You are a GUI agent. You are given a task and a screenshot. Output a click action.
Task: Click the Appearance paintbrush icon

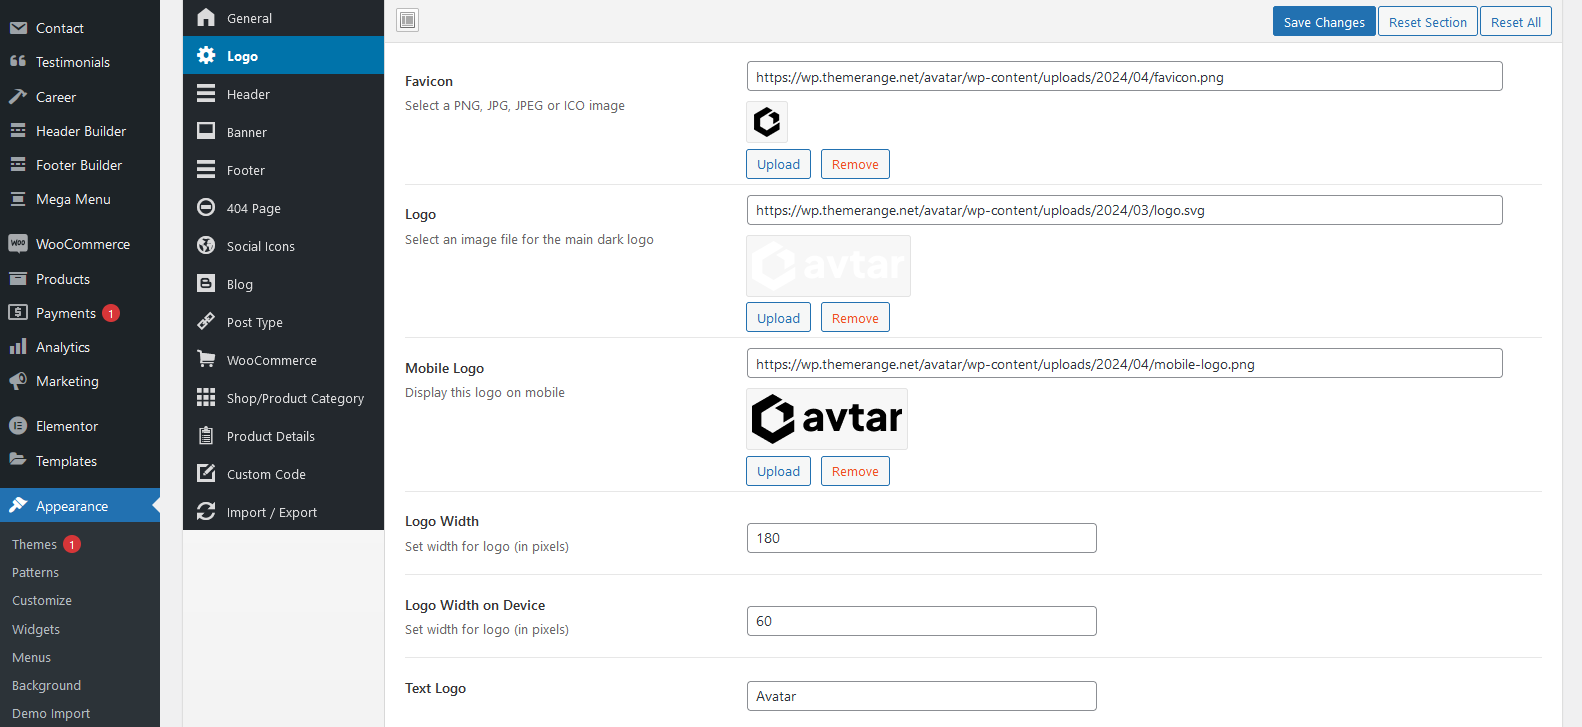pos(18,506)
